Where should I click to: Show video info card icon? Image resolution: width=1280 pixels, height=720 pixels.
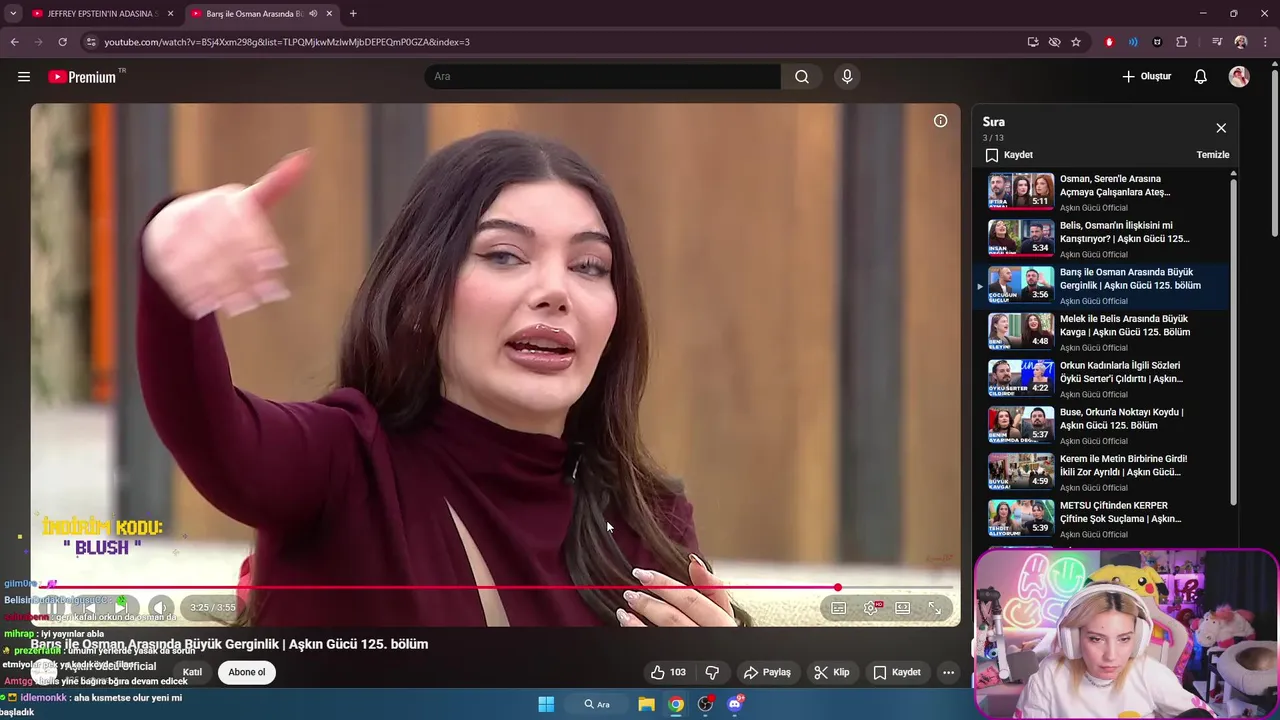940,121
